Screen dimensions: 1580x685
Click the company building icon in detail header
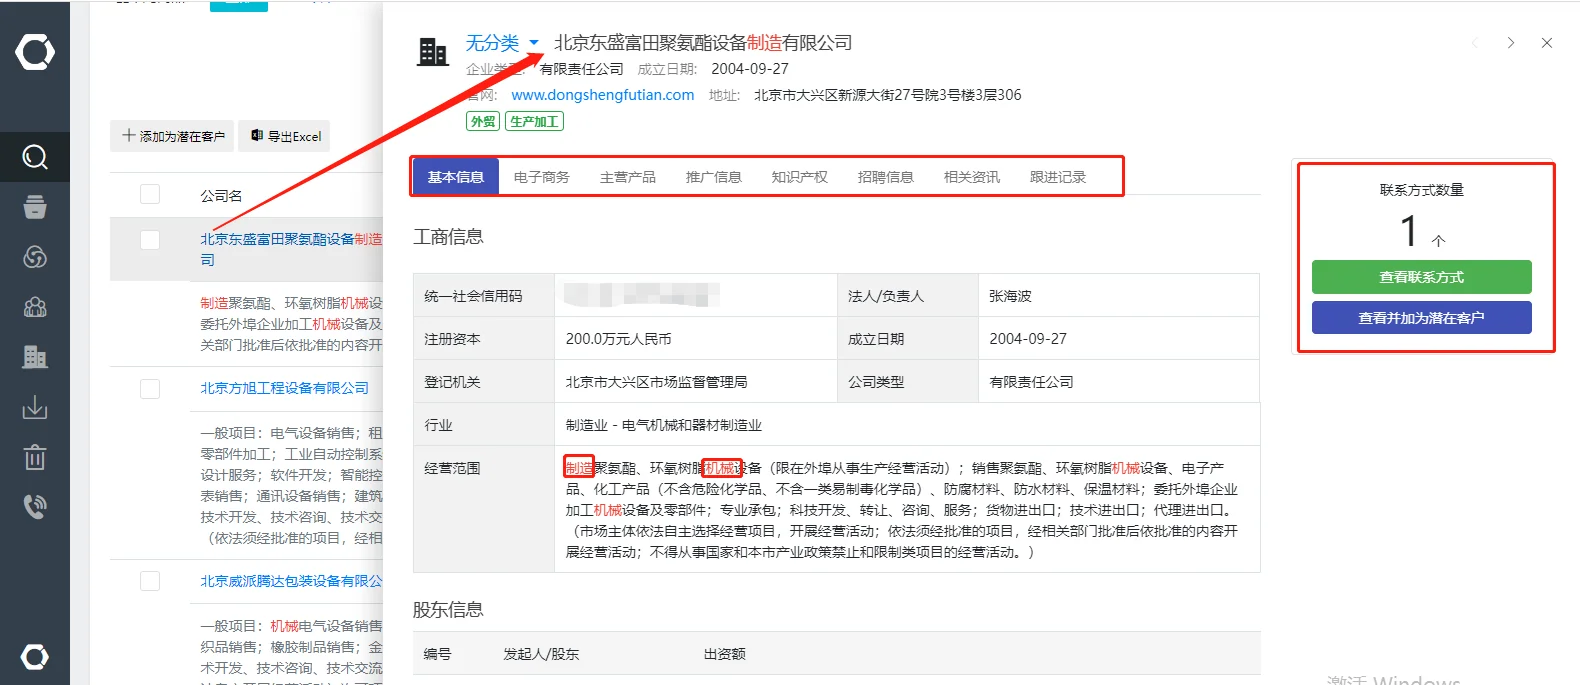tap(433, 51)
